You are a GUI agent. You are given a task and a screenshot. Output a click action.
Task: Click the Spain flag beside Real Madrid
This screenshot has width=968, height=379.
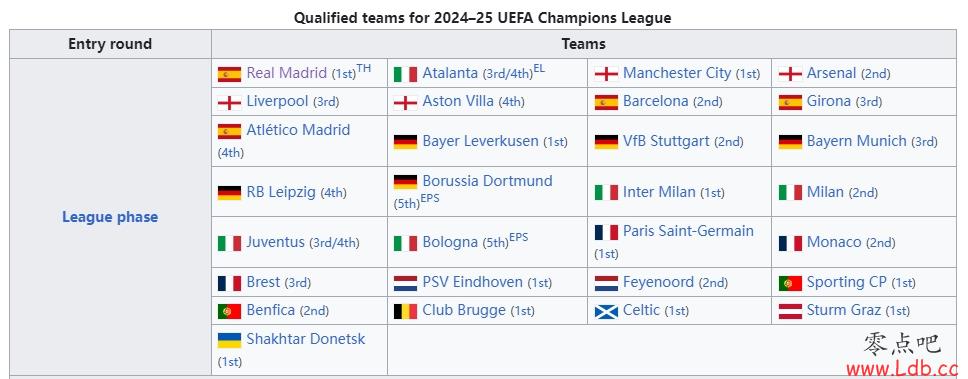pos(229,74)
